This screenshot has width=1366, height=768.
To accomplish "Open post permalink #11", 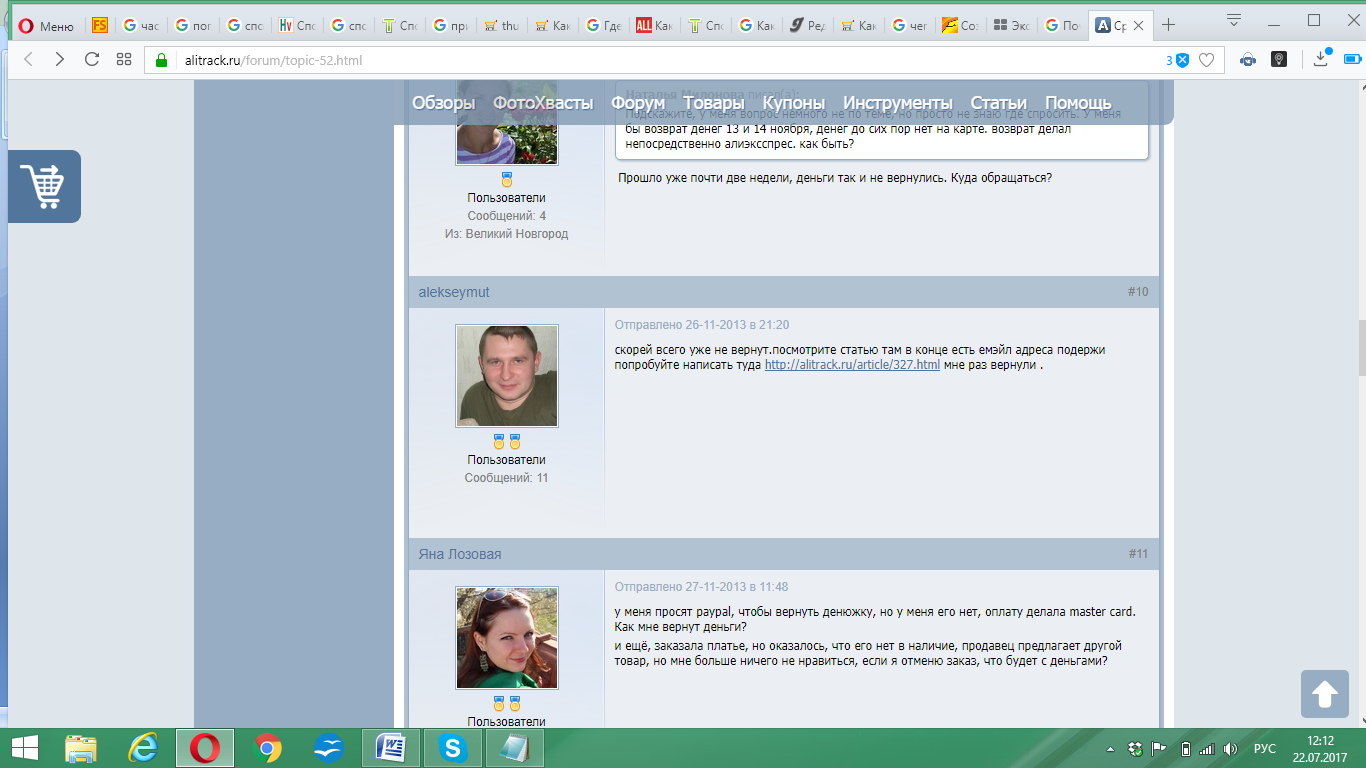I will [x=1138, y=554].
